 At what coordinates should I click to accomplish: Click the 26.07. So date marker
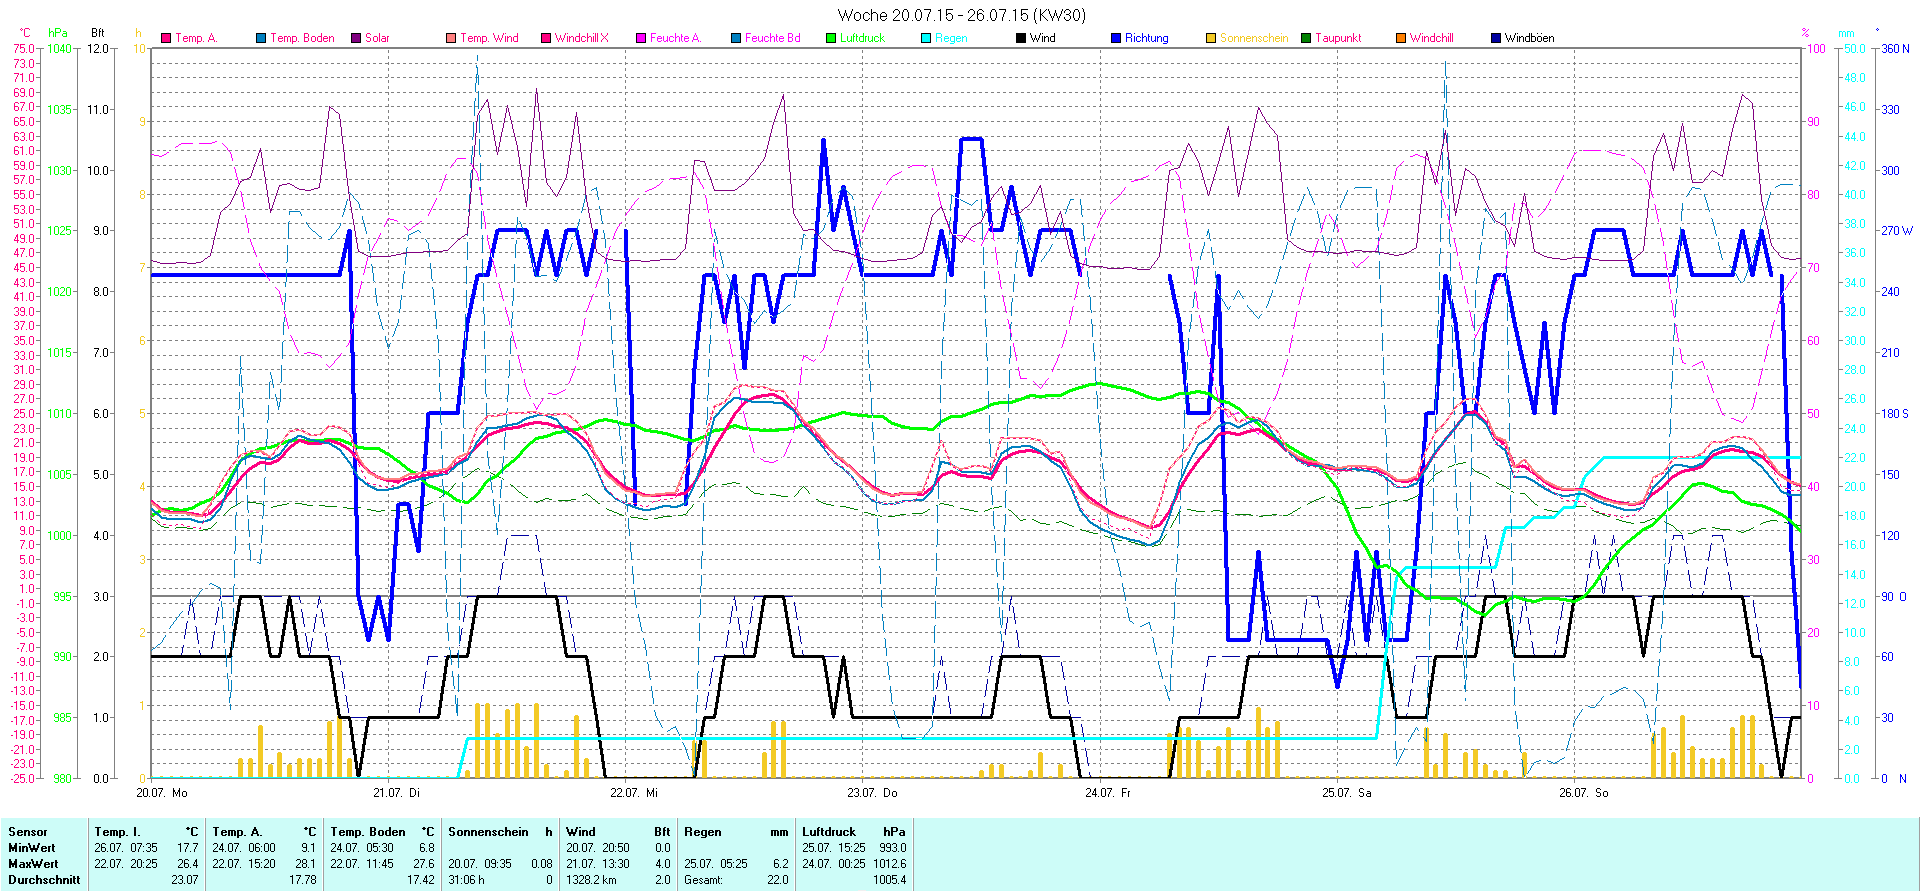click(x=1584, y=793)
